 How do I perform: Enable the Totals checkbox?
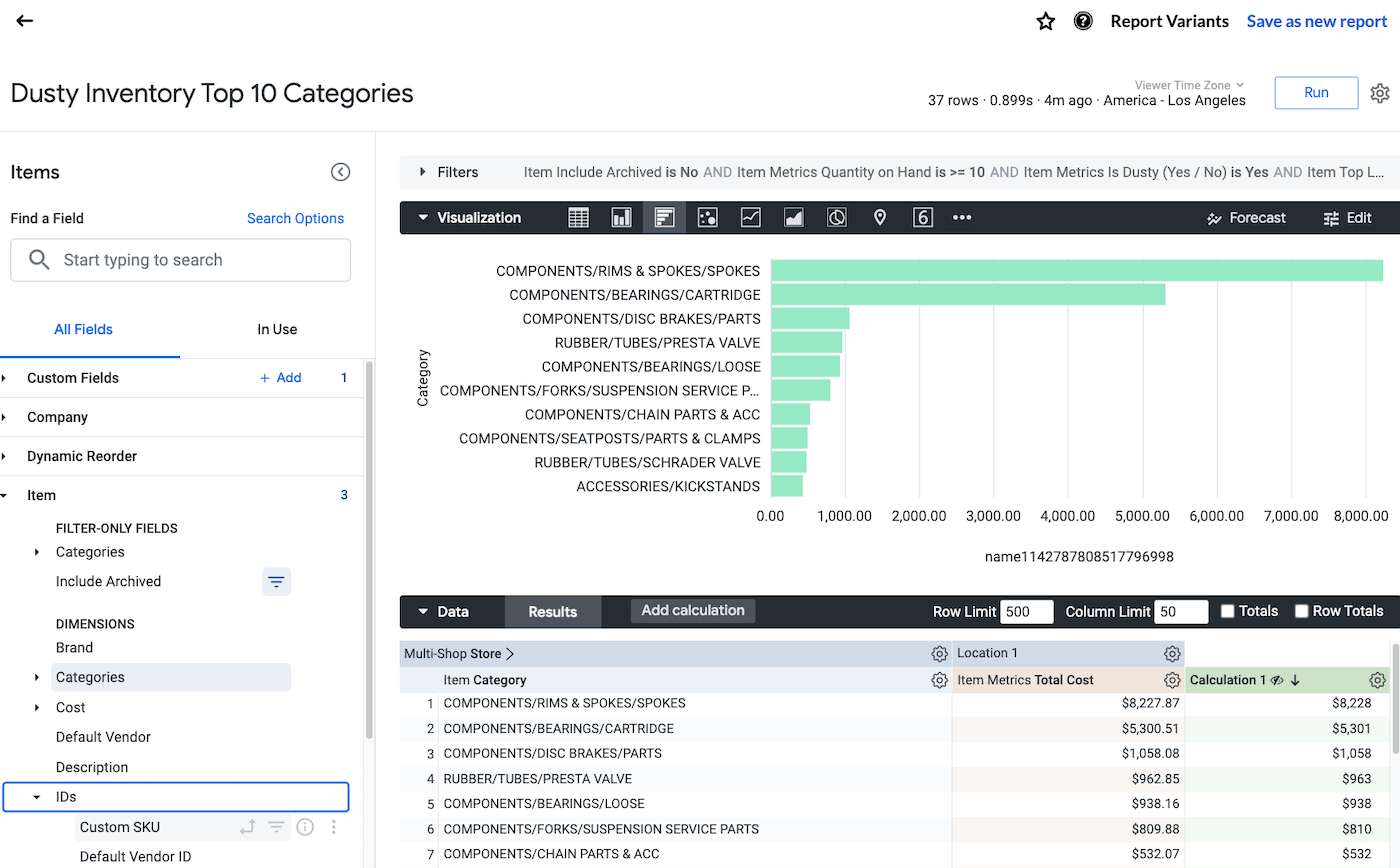(x=1228, y=610)
